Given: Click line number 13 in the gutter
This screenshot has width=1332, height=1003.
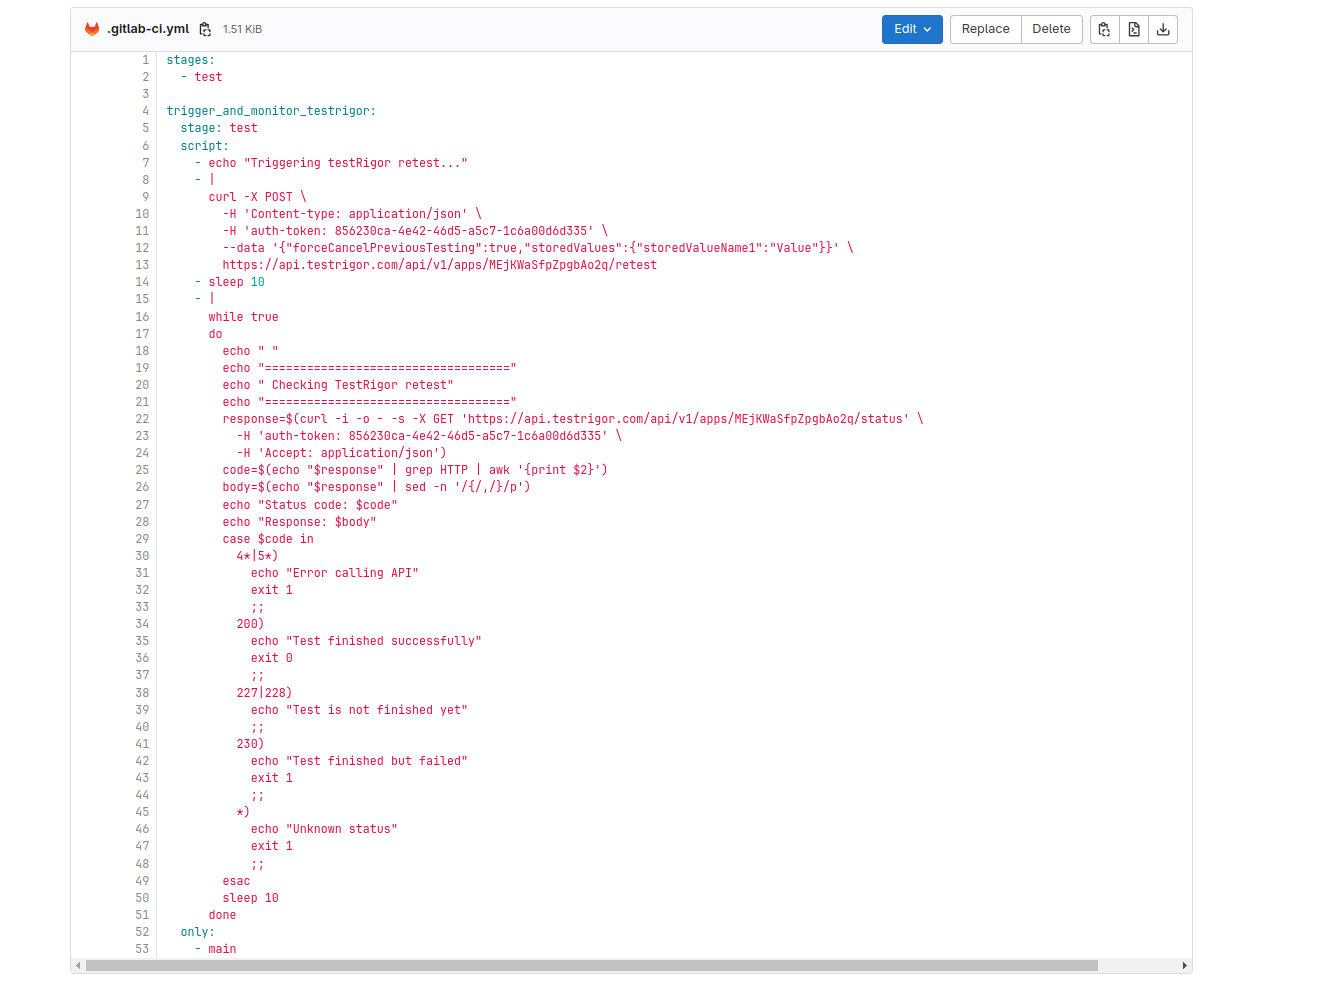Looking at the screenshot, I should pyautogui.click(x=142, y=265).
